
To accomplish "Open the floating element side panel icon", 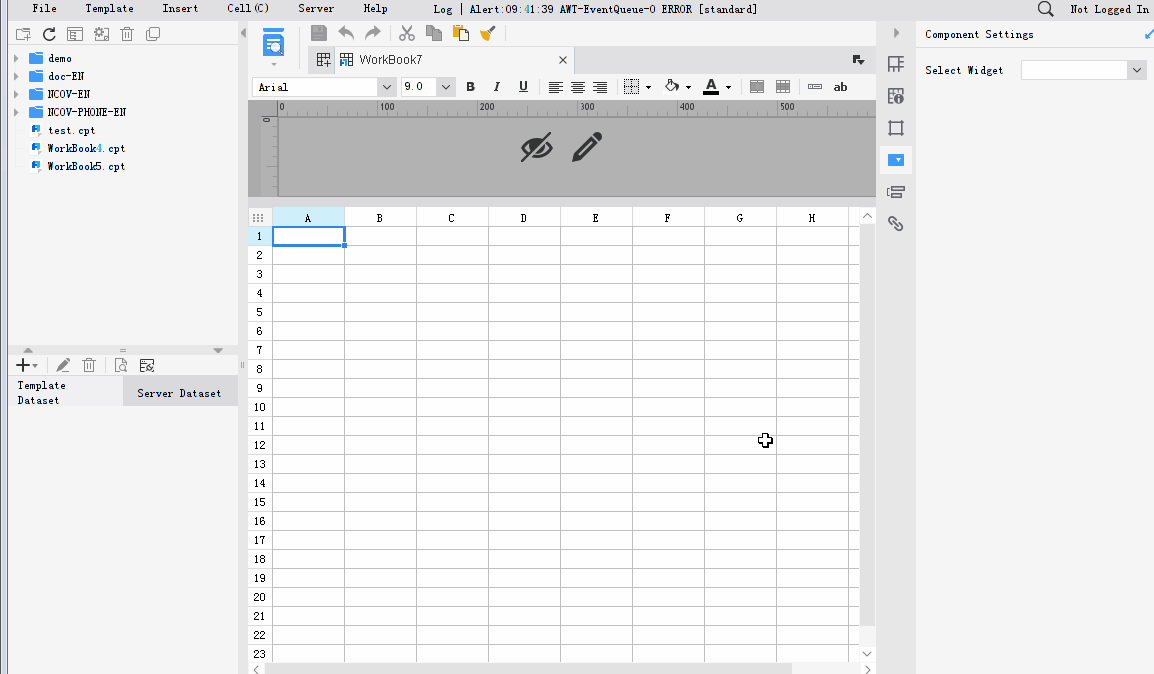I will (x=896, y=128).
